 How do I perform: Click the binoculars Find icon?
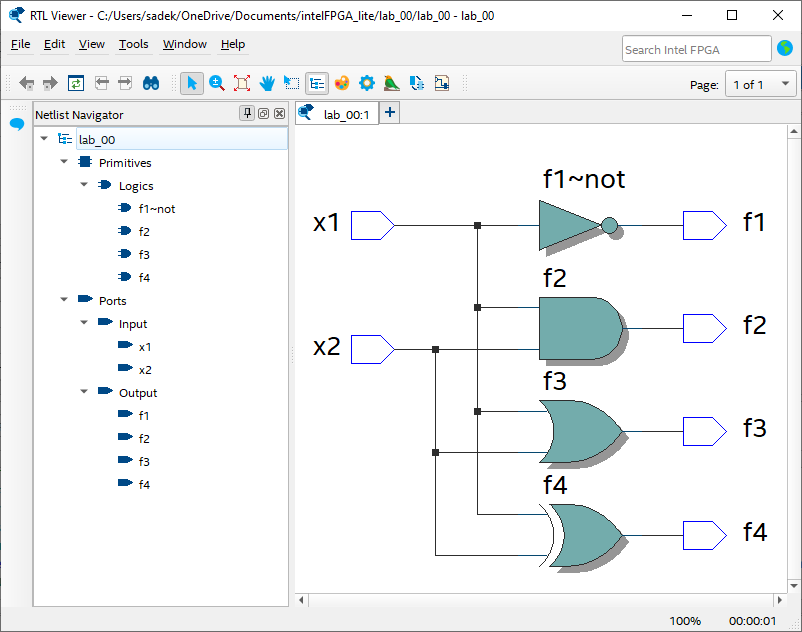(x=151, y=84)
